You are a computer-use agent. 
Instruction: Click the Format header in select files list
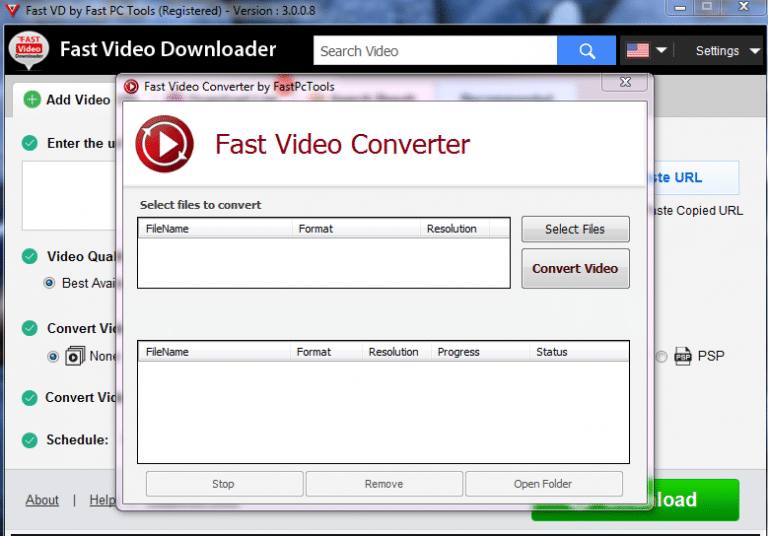(x=356, y=229)
